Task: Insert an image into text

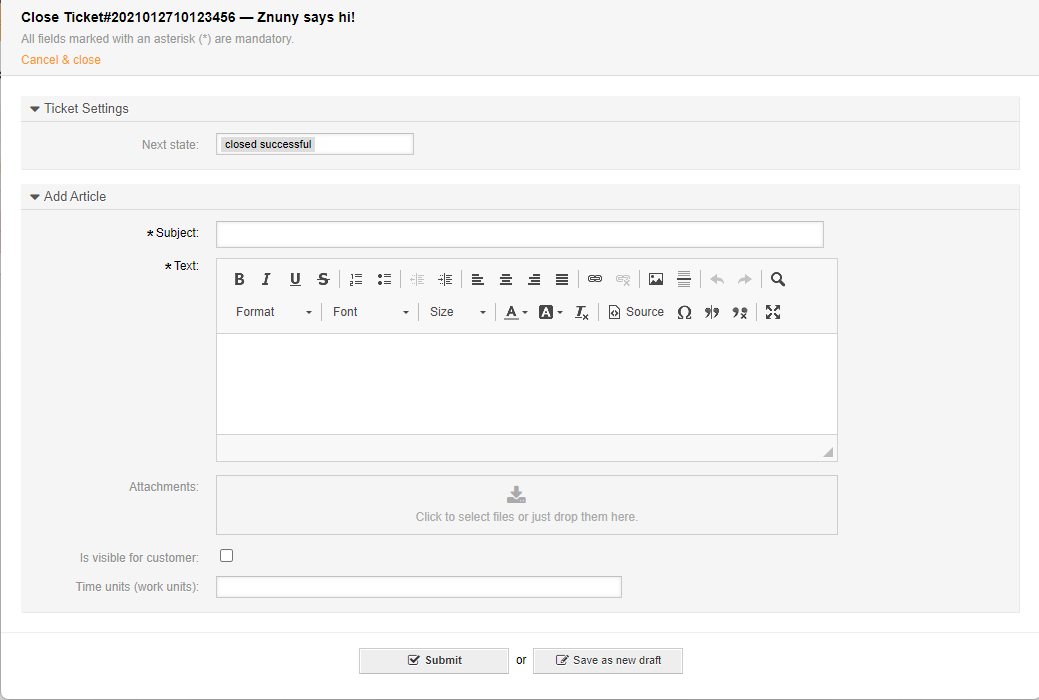Action: [656, 280]
